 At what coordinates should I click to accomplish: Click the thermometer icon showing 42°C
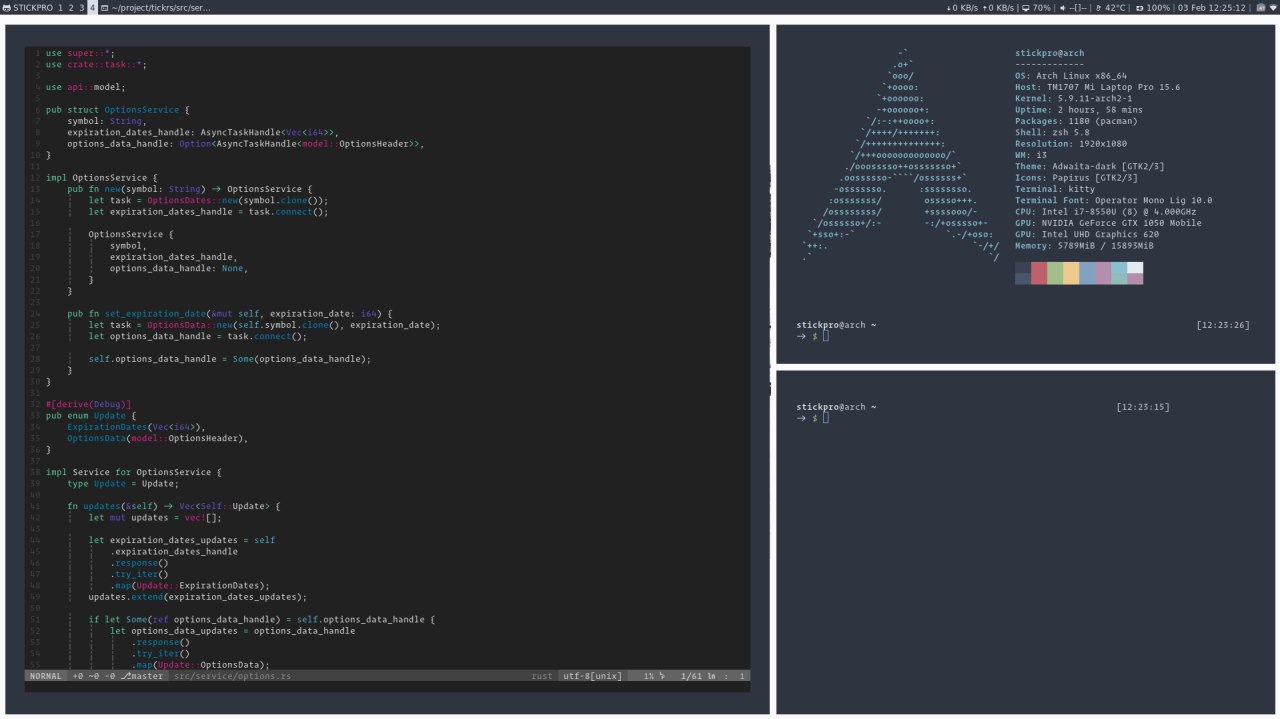1099,7
